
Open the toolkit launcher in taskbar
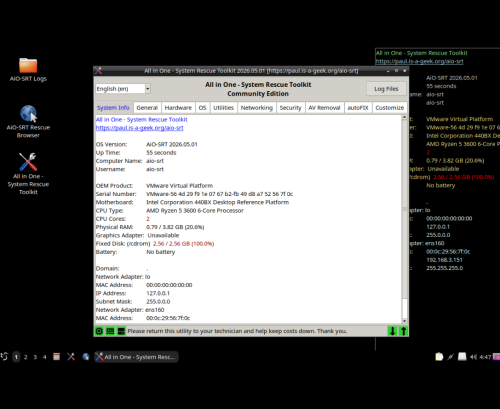pos(71,357)
